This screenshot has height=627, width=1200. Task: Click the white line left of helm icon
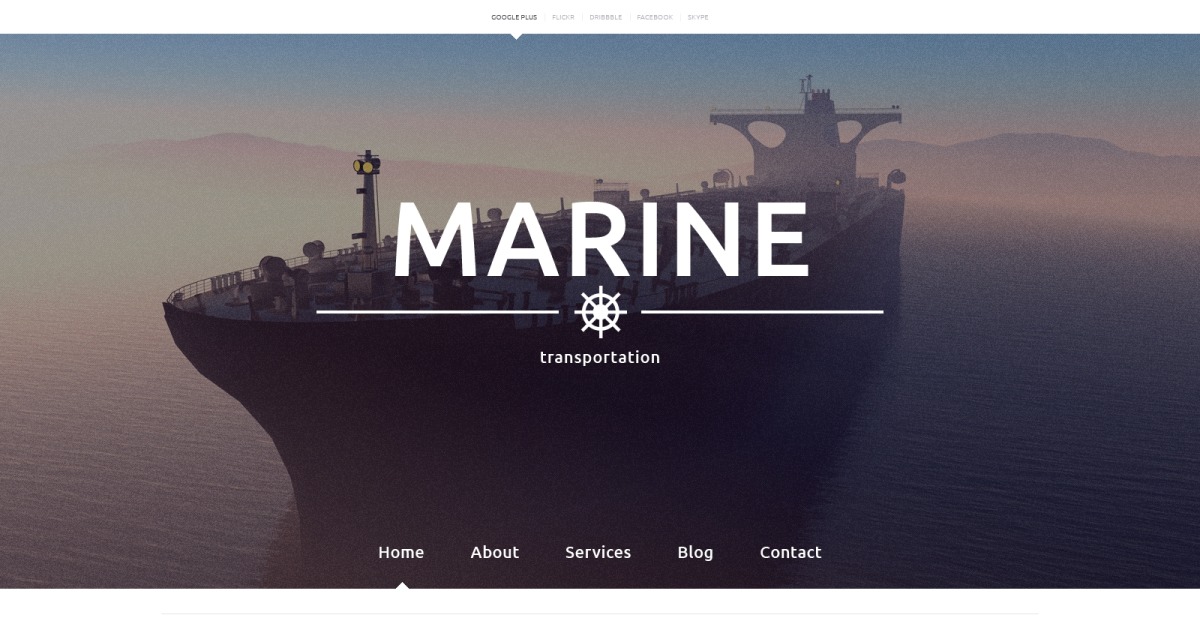coord(438,312)
